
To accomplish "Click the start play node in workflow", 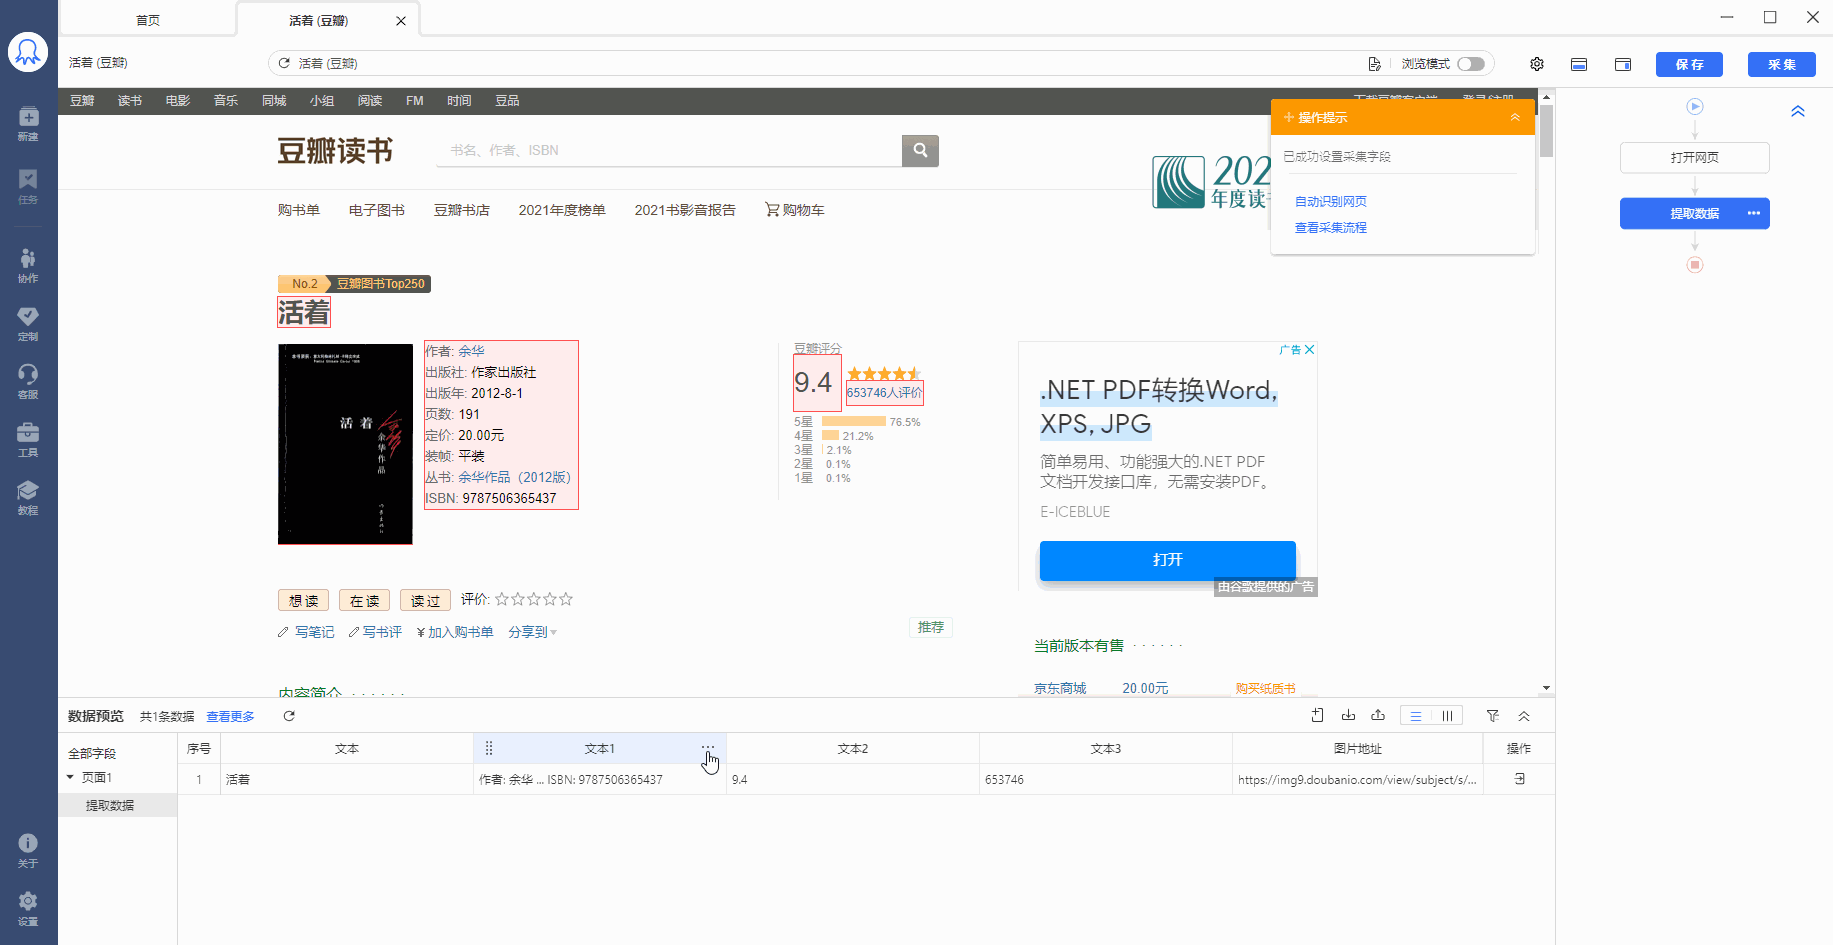I will click(x=1695, y=106).
